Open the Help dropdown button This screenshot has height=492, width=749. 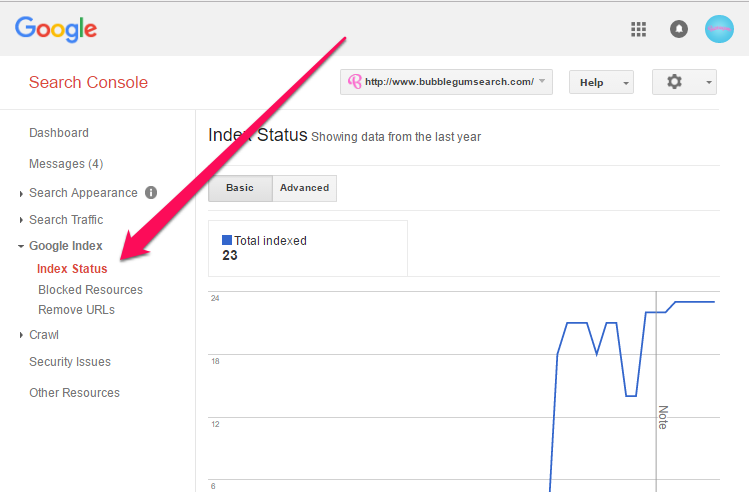pyautogui.click(x=601, y=82)
